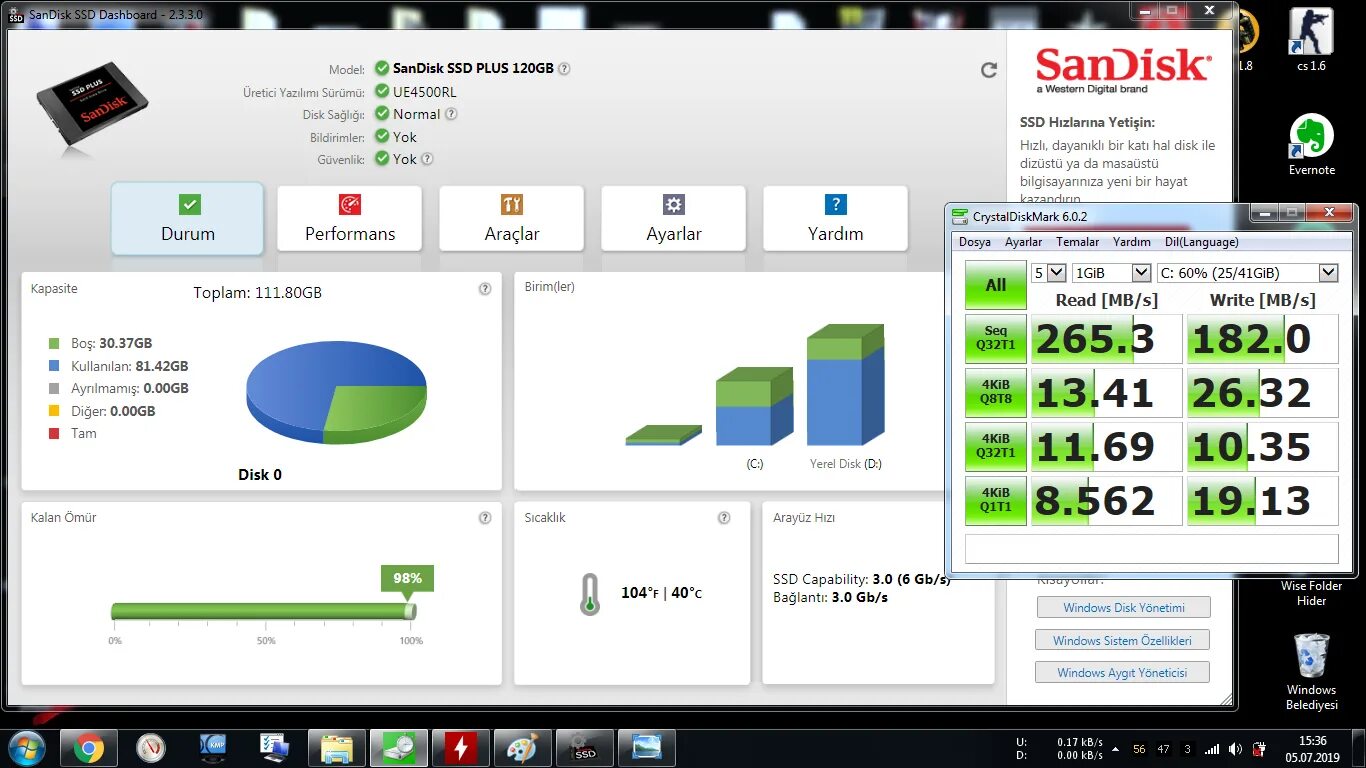Click the C: volume bar in Birim(ler)

754,406
